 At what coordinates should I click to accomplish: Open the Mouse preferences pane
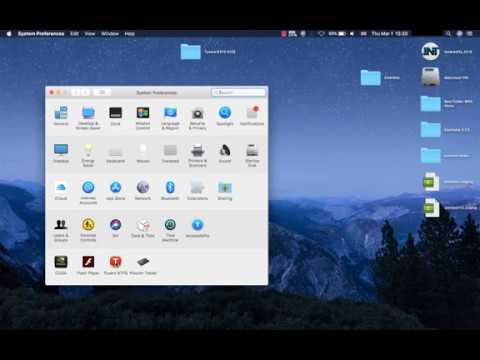(143, 153)
